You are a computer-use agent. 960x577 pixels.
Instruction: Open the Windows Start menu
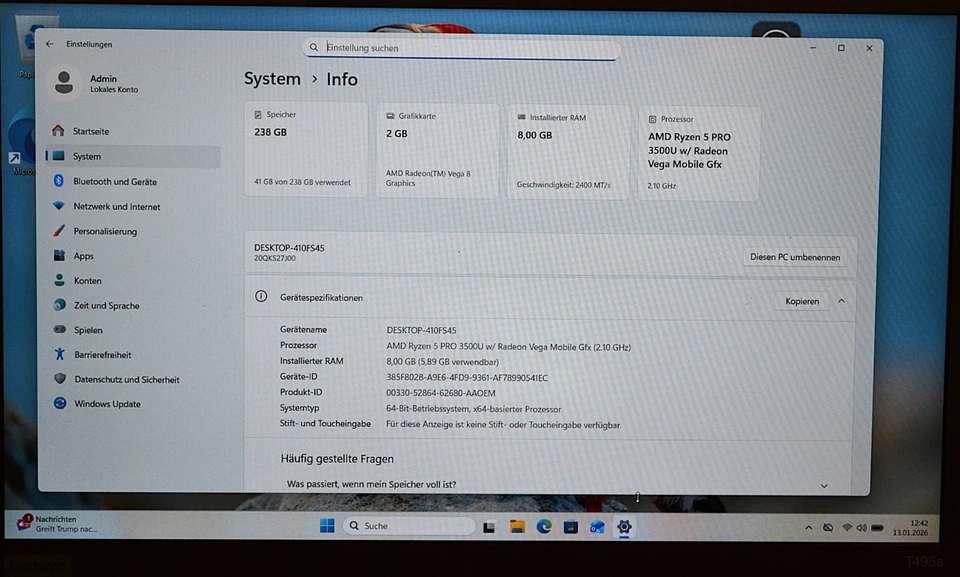click(x=327, y=526)
